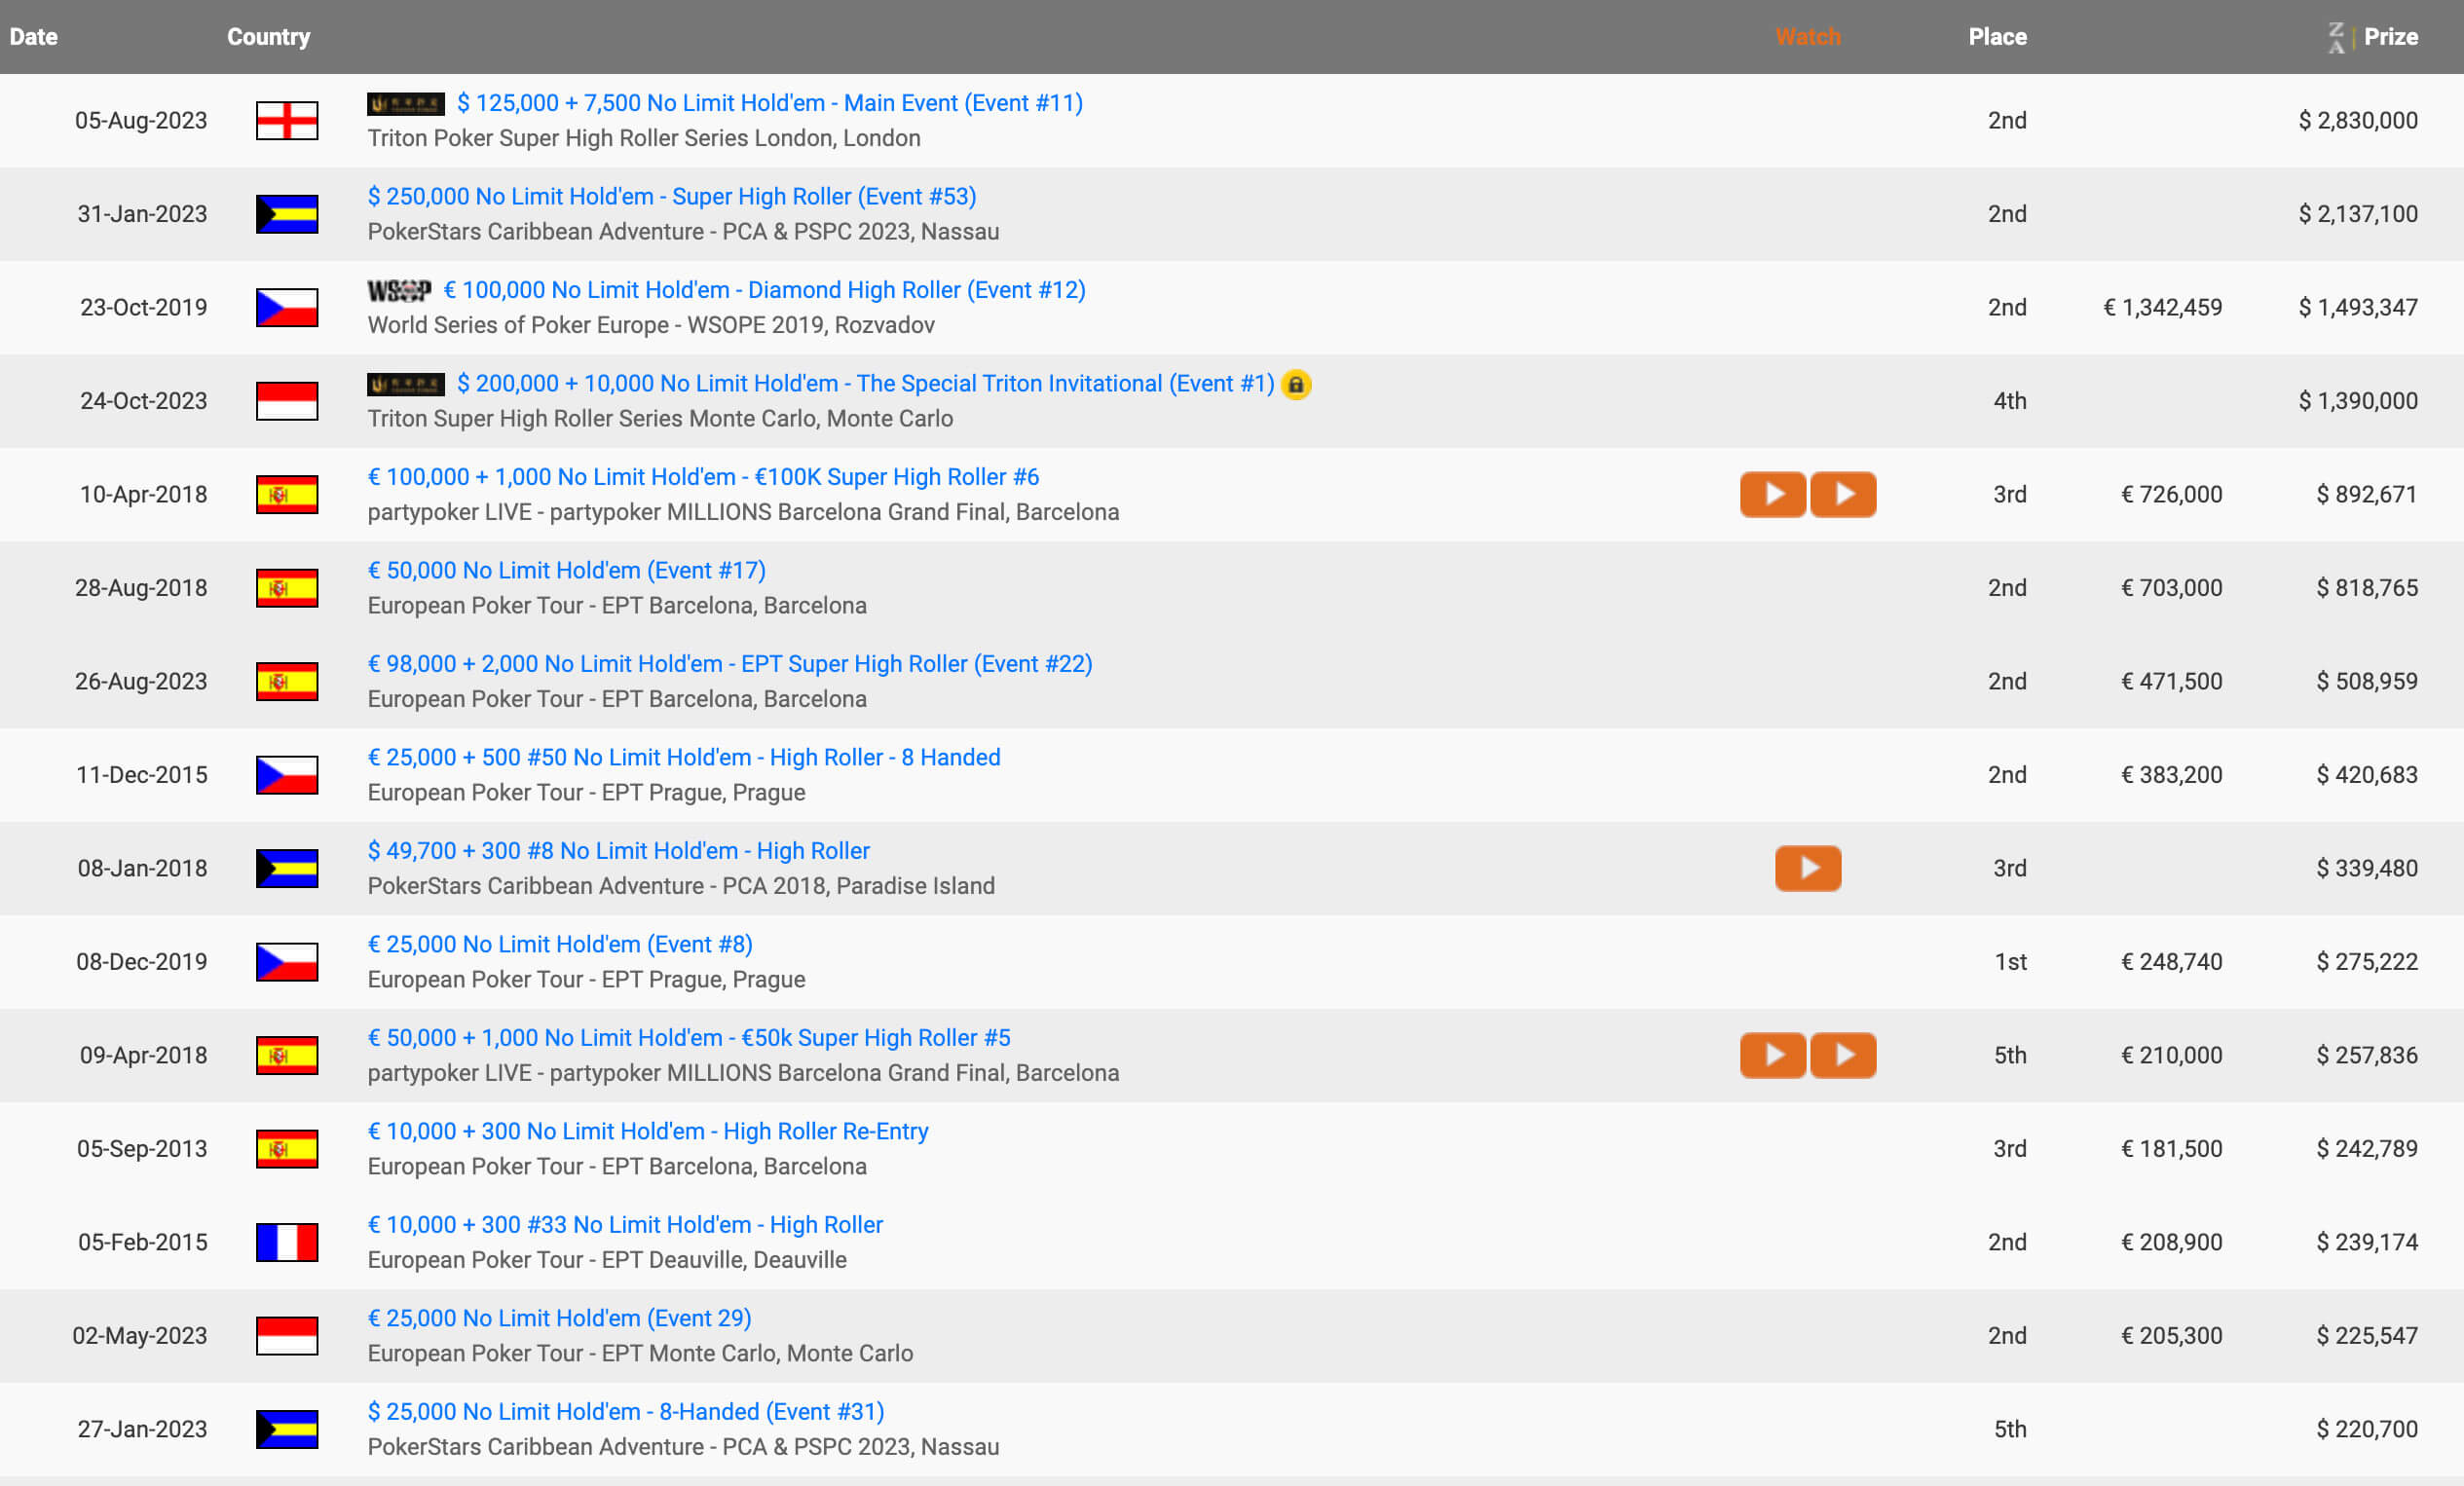Image resolution: width=2464 pixels, height=1486 pixels.
Task: Click the lock icon next to Triton Invitational
Action: click(x=1296, y=384)
